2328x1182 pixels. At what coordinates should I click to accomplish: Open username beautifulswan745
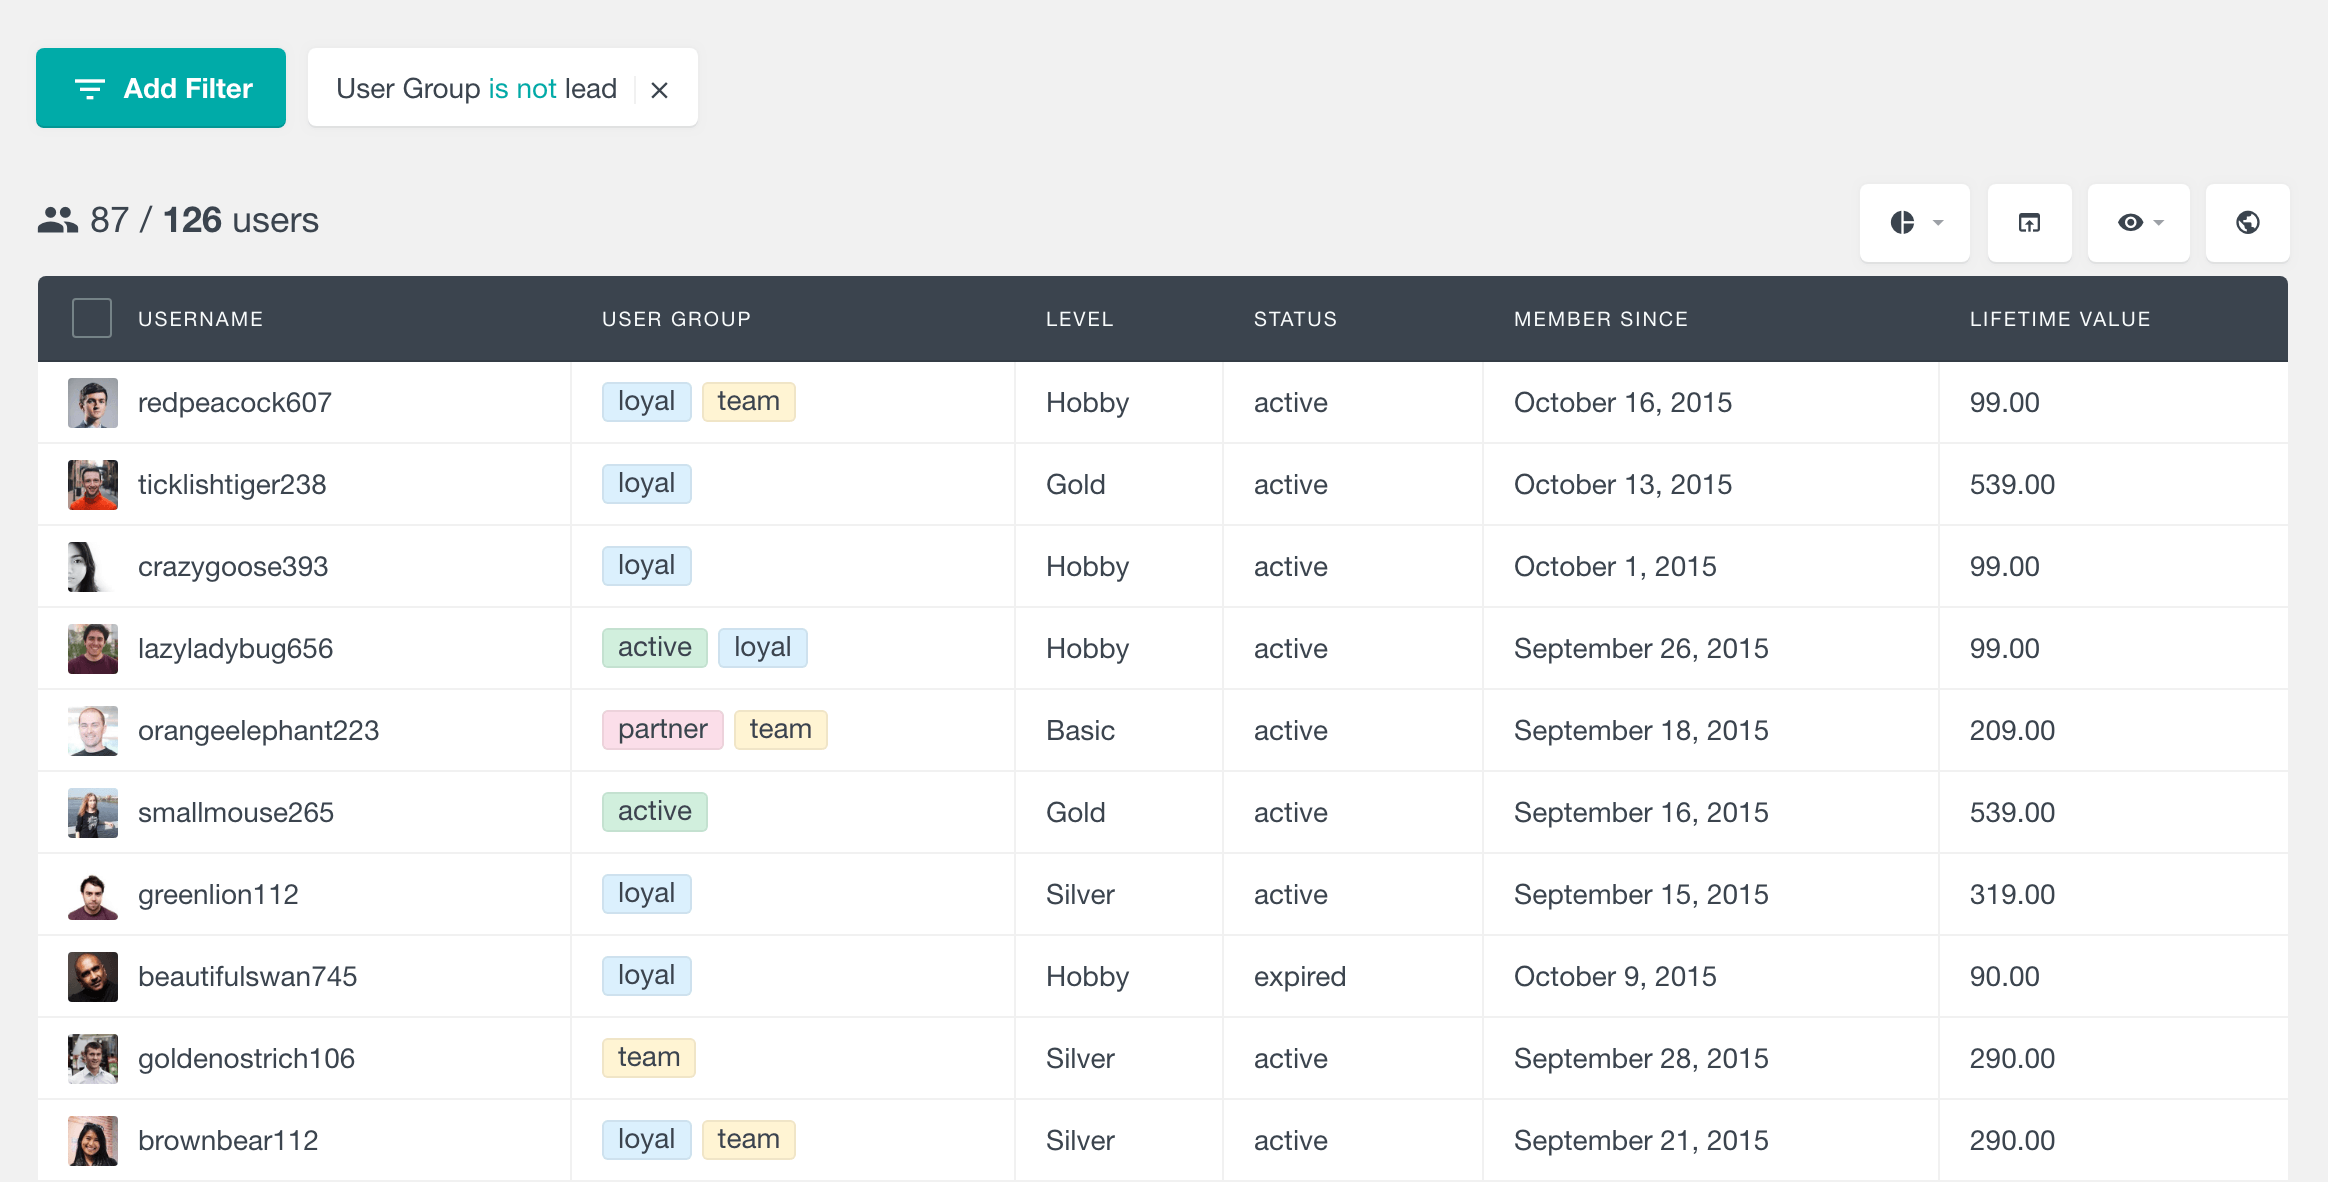pyautogui.click(x=248, y=977)
